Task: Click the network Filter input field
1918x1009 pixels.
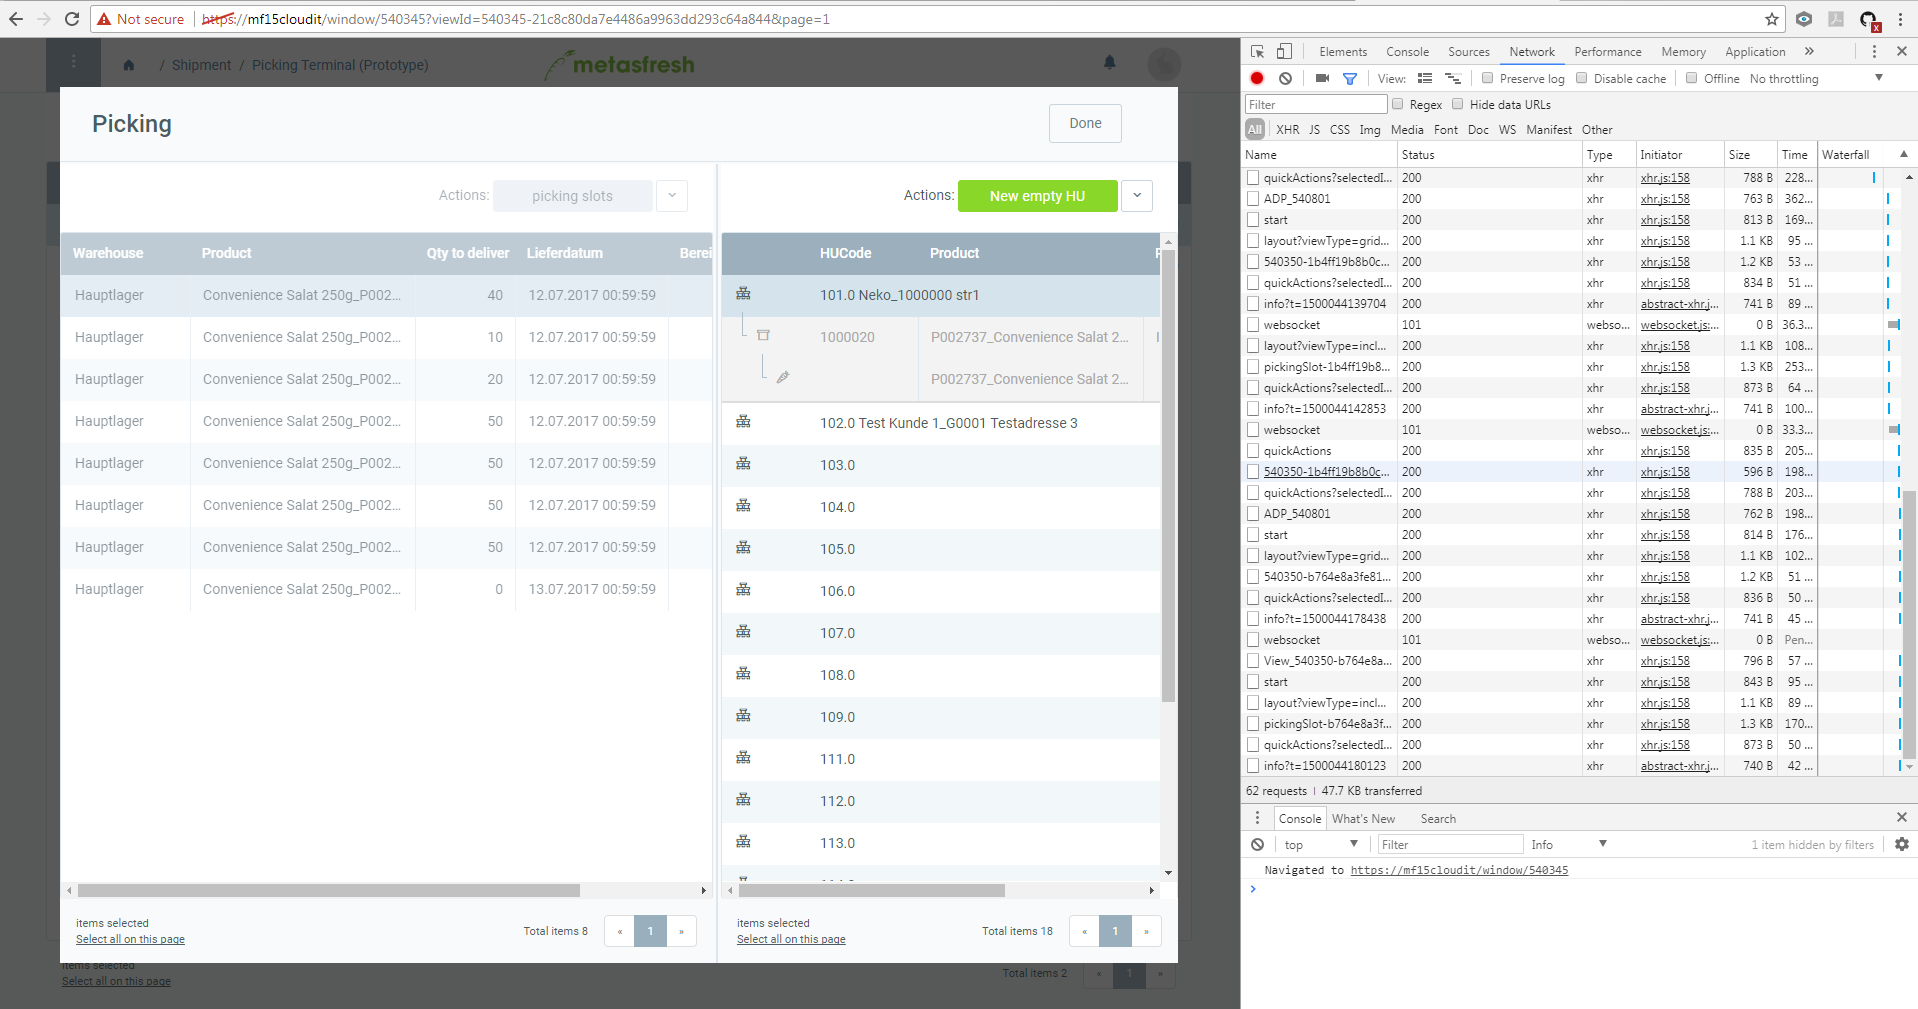Action: (x=1315, y=104)
